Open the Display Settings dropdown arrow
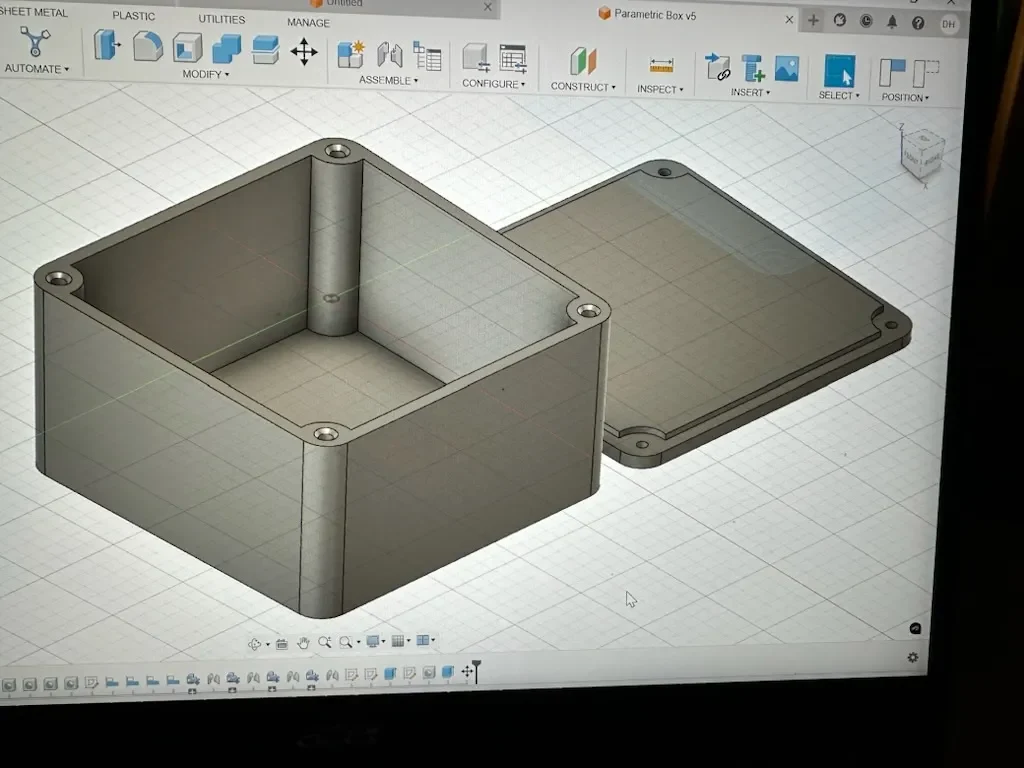The image size is (1024, 768). [383, 641]
